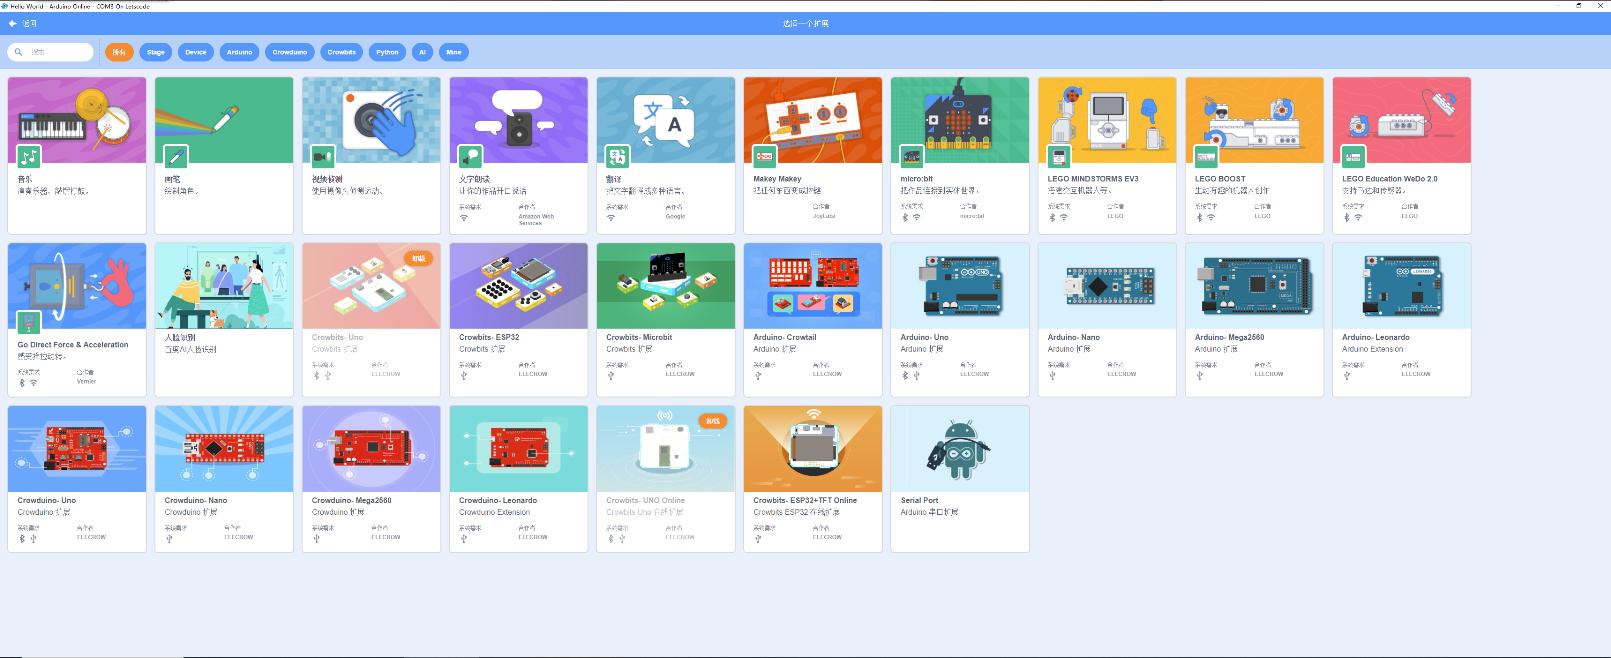The image size is (1611, 658).
Task: Filter extensions by Device
Action: pos(196,52)
